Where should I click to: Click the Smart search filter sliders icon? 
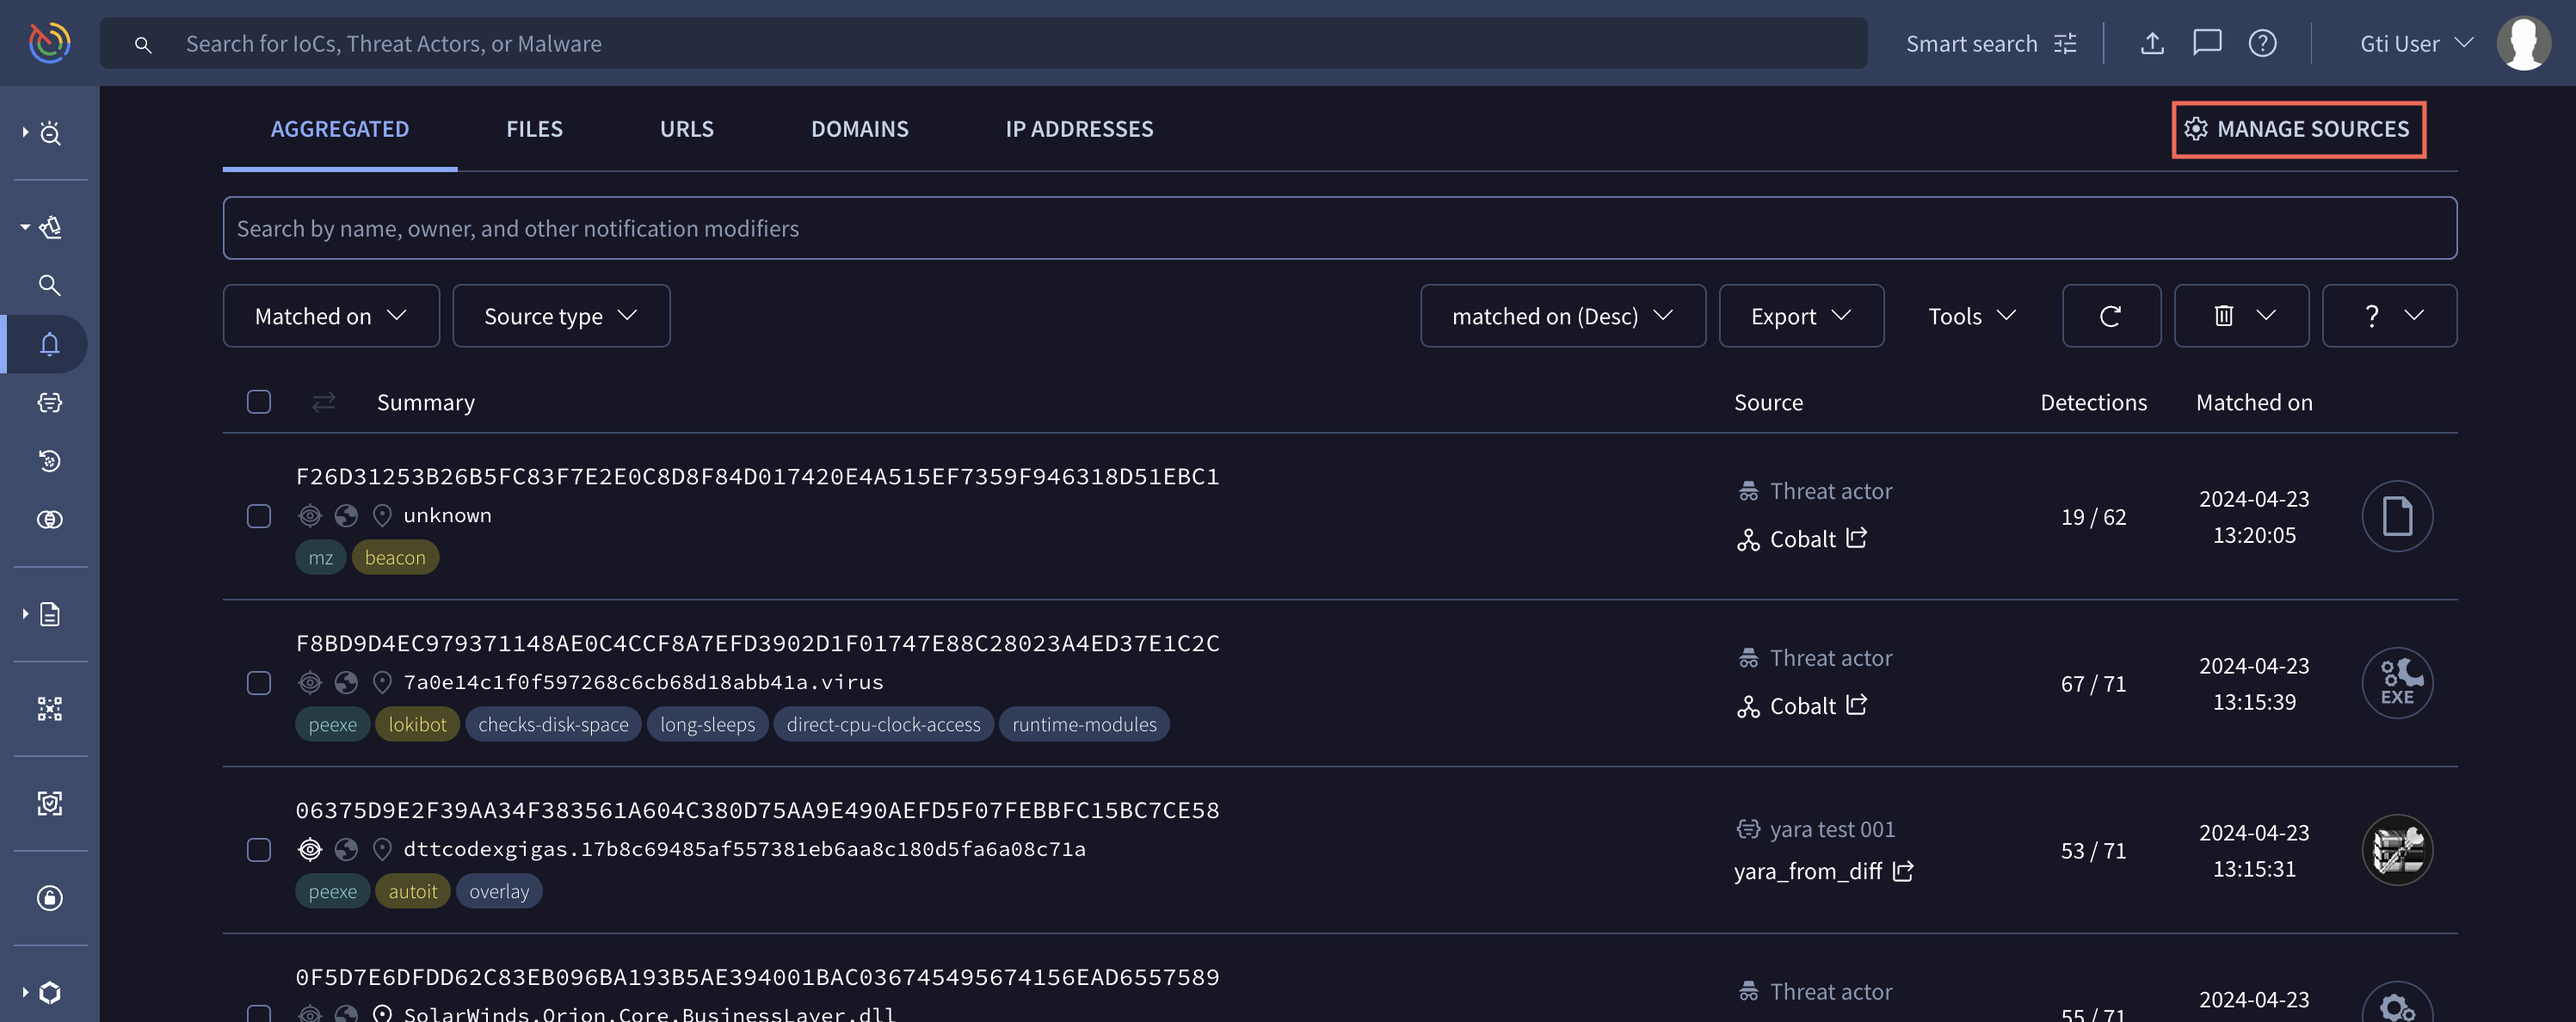tap(2066, 43)
